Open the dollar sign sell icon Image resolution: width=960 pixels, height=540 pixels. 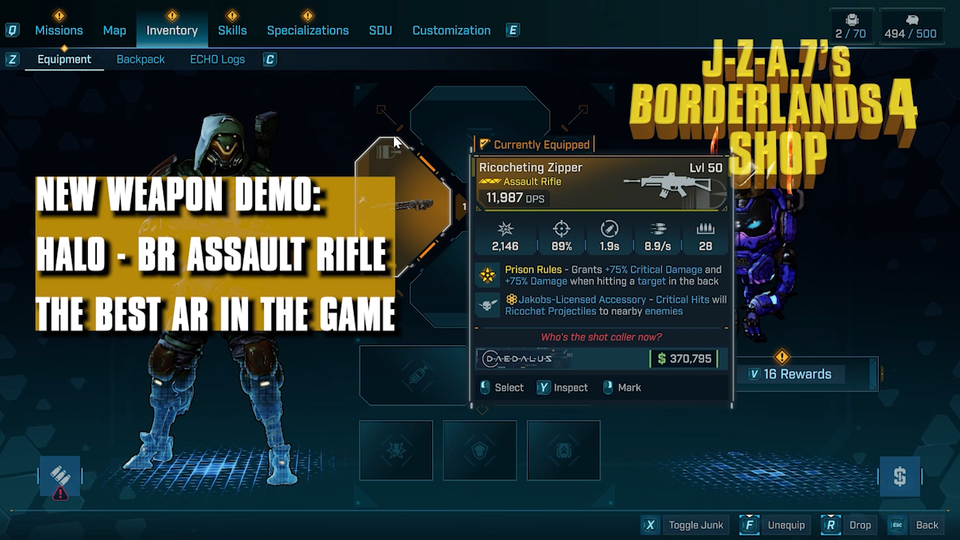click(x=900, y=476)
